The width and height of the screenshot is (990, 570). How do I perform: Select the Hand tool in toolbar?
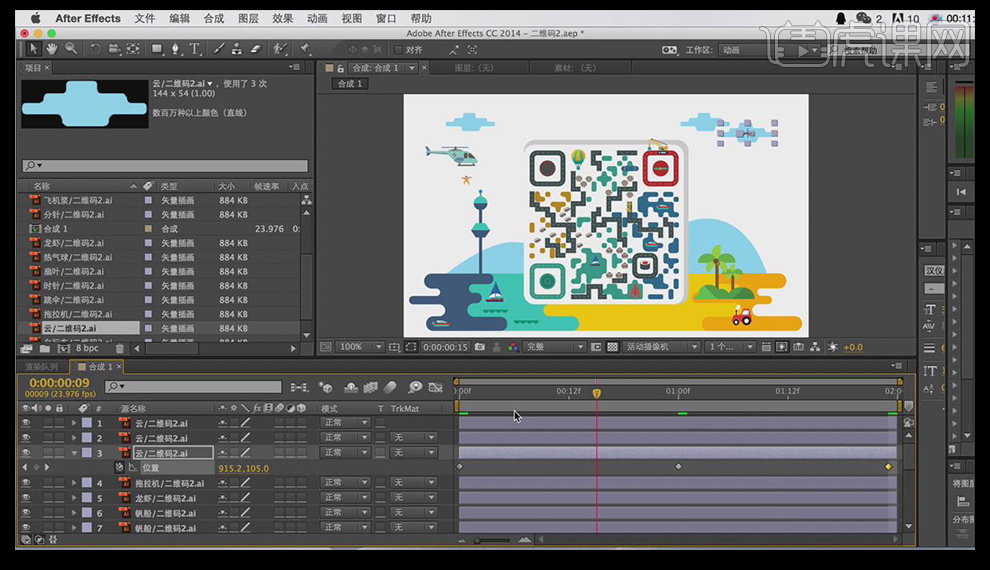pyautogui.click(x=52, y=48)
